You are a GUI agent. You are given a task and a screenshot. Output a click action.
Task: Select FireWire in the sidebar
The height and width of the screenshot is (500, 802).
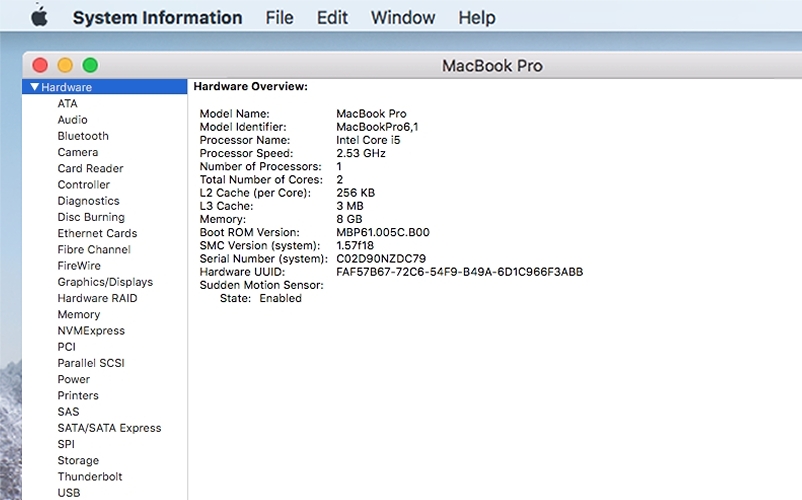[79, 266]
